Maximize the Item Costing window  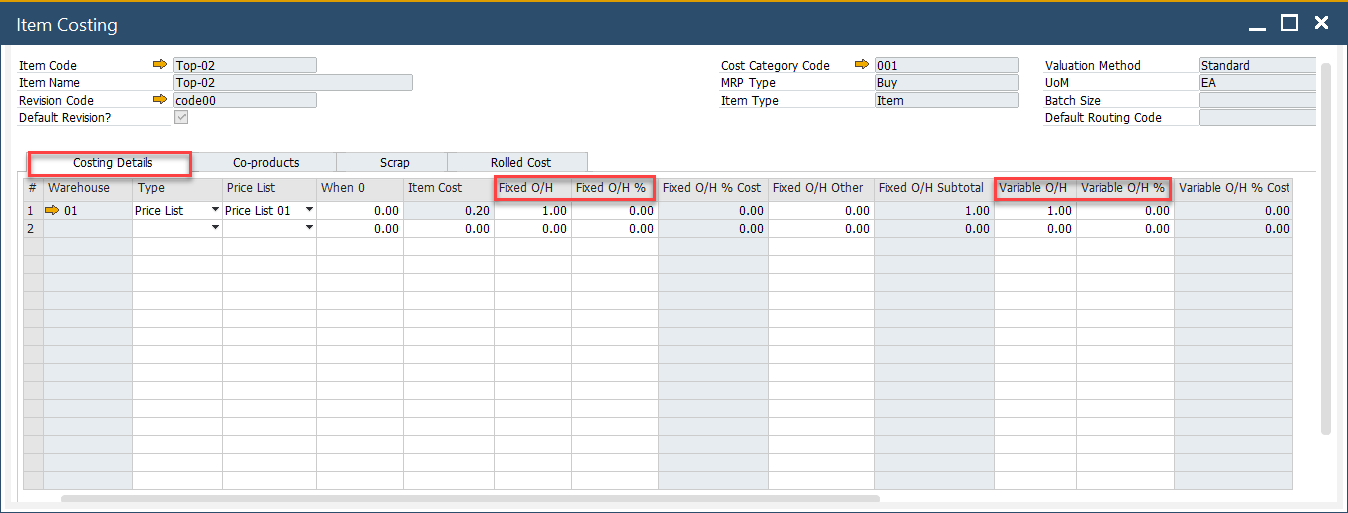1289,23
